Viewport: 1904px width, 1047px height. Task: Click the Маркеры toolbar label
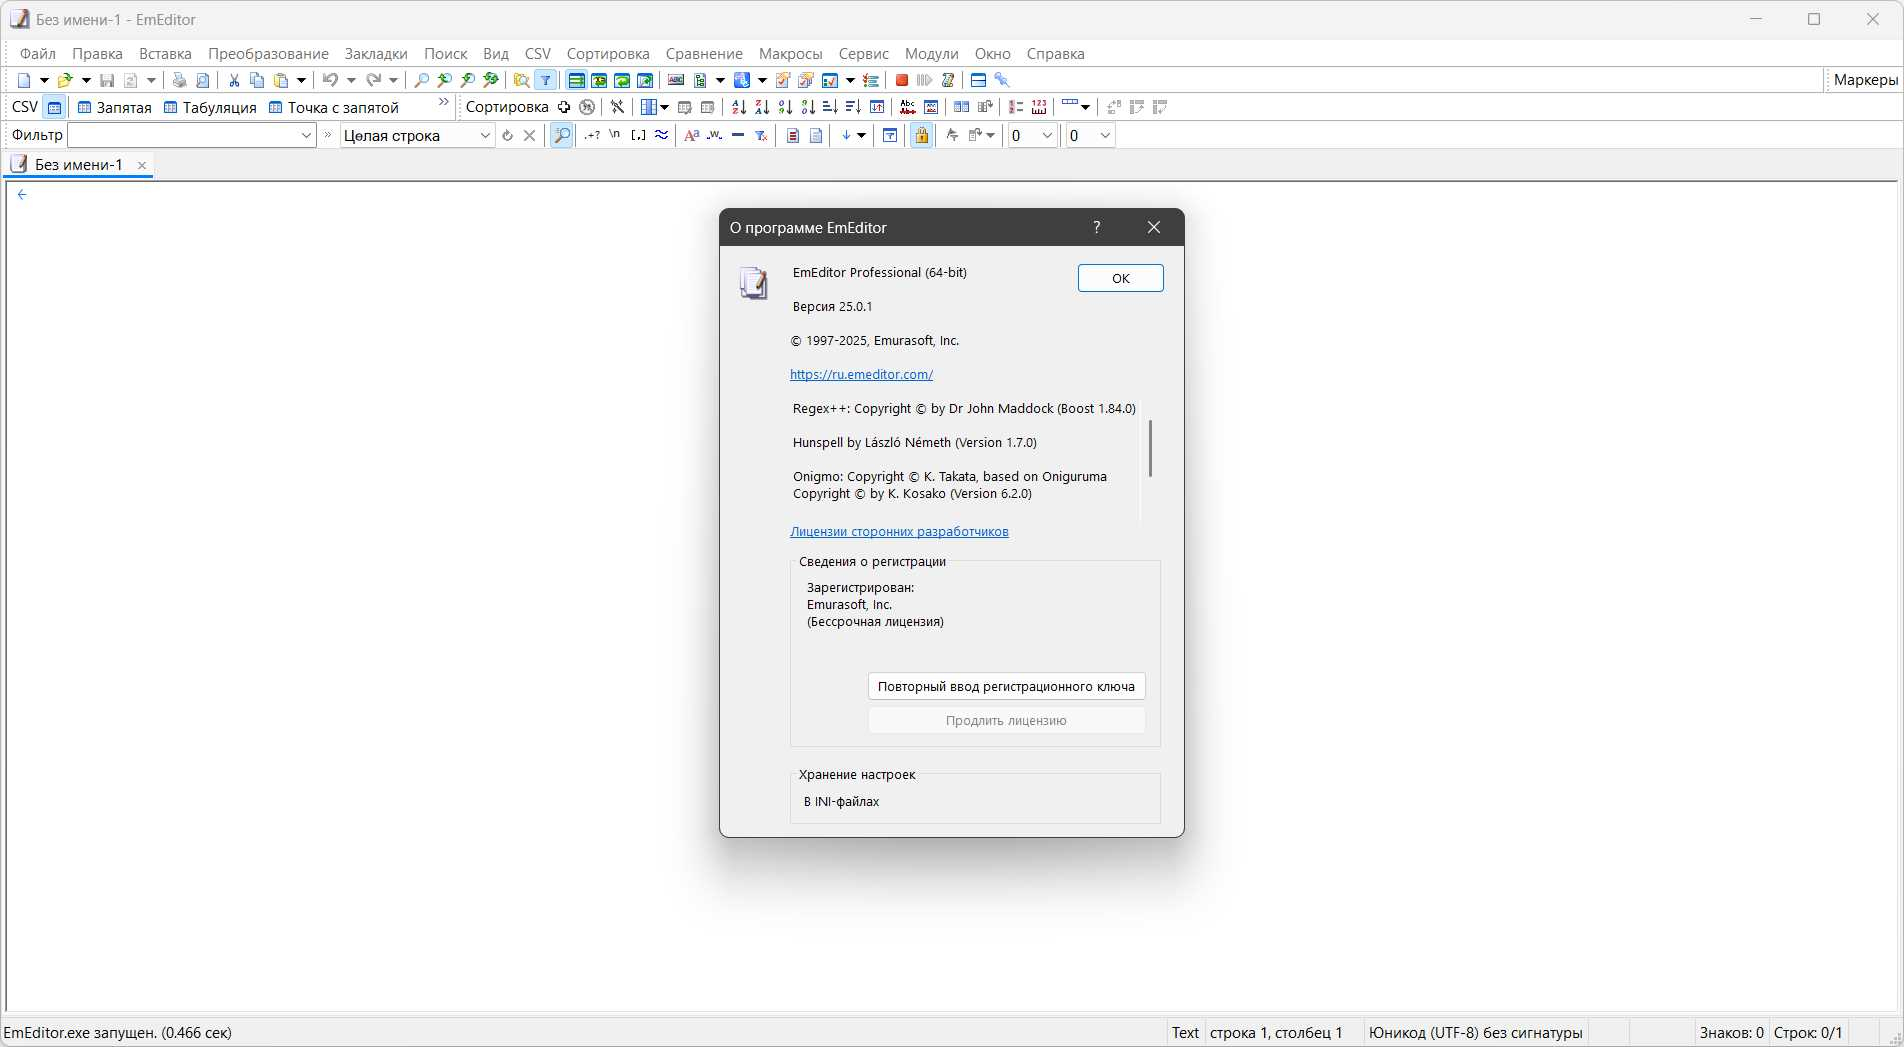(1865, 80)
